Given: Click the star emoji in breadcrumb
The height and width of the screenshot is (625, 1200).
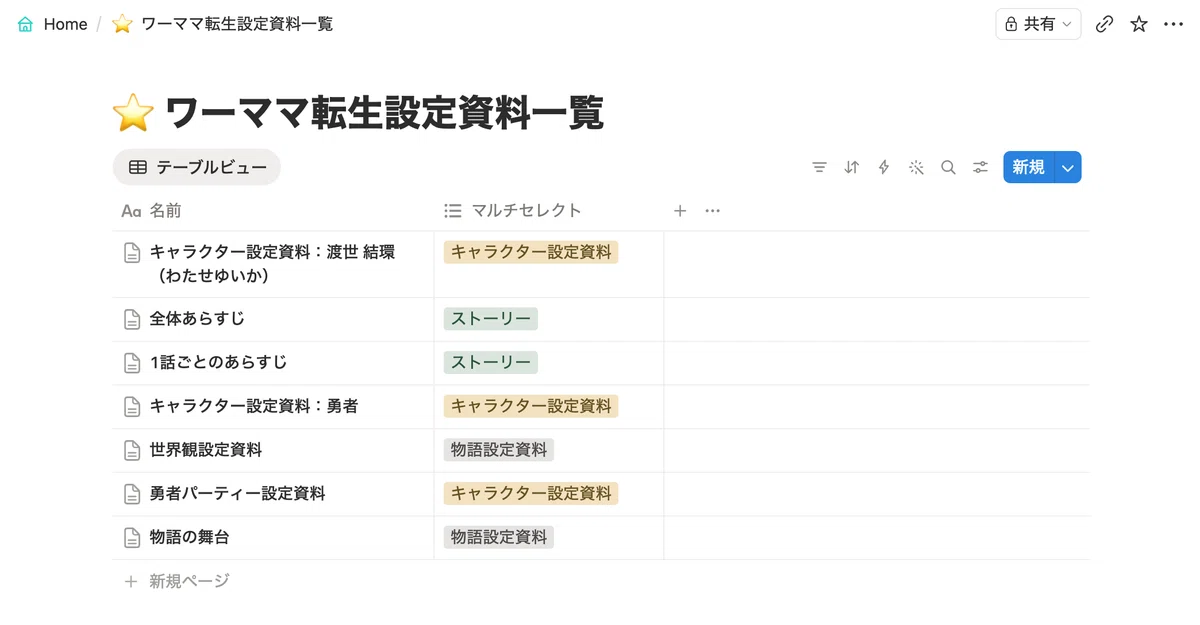Looking at the screenshot, I should pyautogui.click(x=122, y=24).
